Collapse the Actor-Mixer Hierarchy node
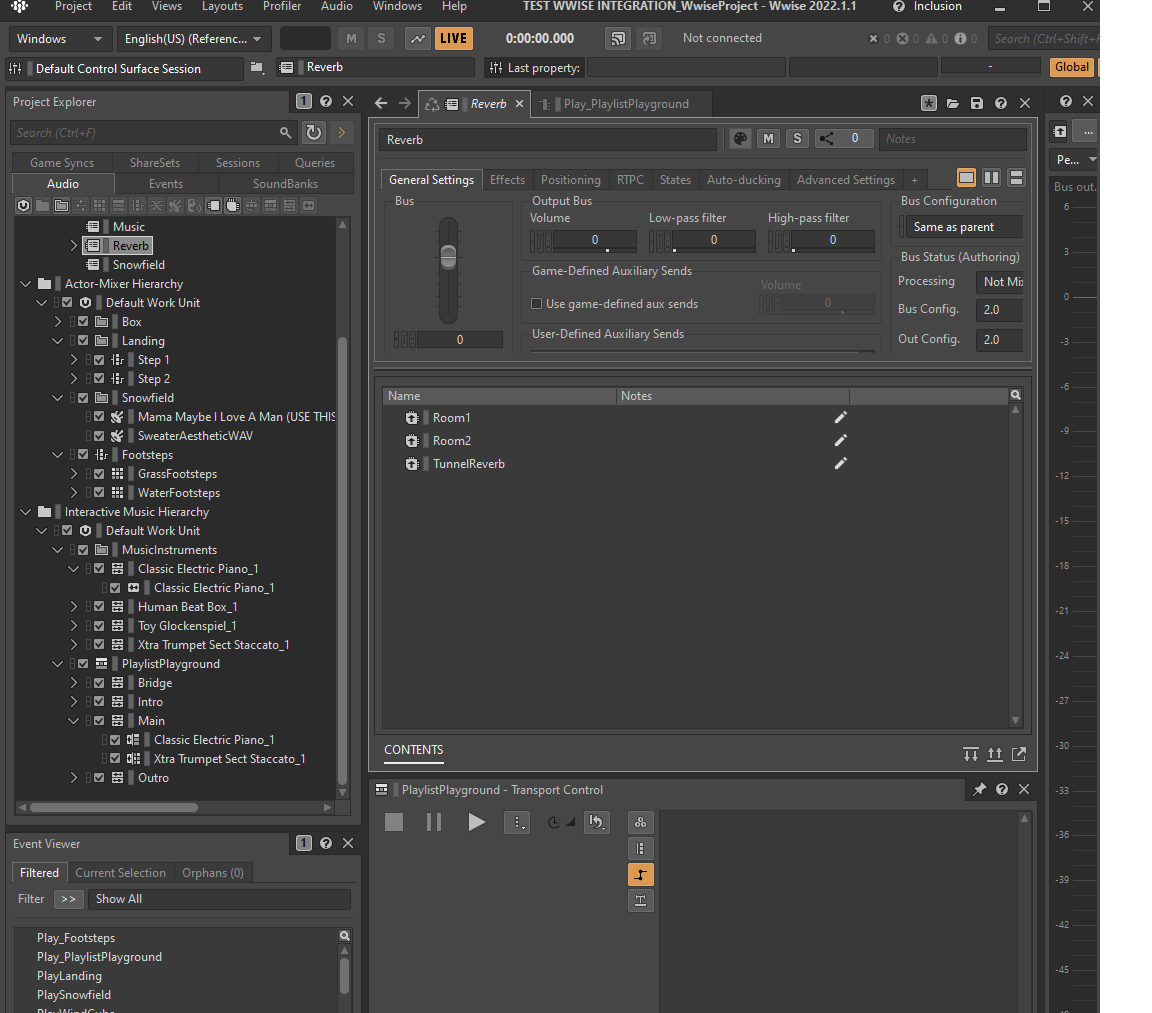 click(26, 284)
